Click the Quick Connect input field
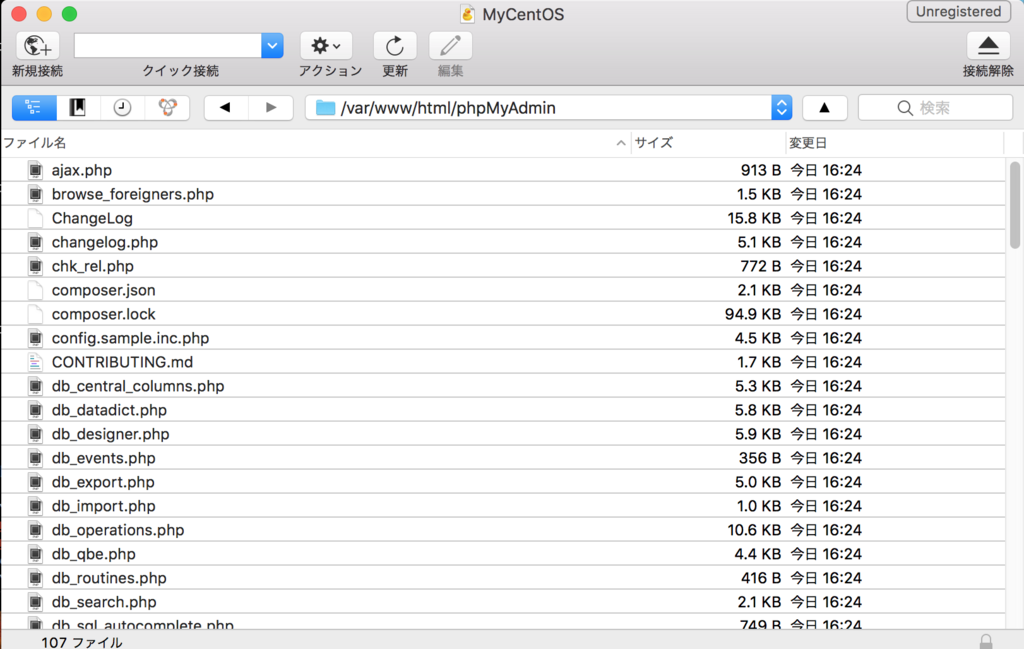This screenshot has width=1024, height=649. click(168, 46)
